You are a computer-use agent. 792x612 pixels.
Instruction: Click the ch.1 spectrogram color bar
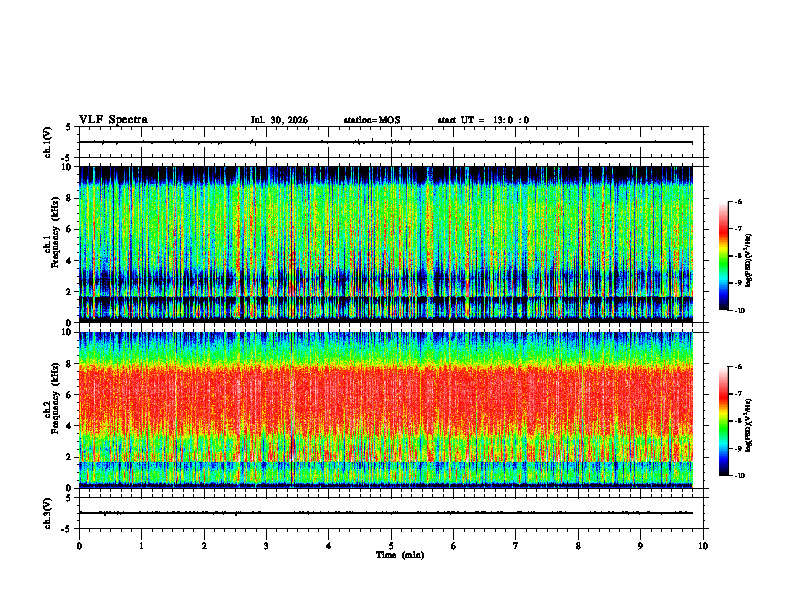coord(723,256)
